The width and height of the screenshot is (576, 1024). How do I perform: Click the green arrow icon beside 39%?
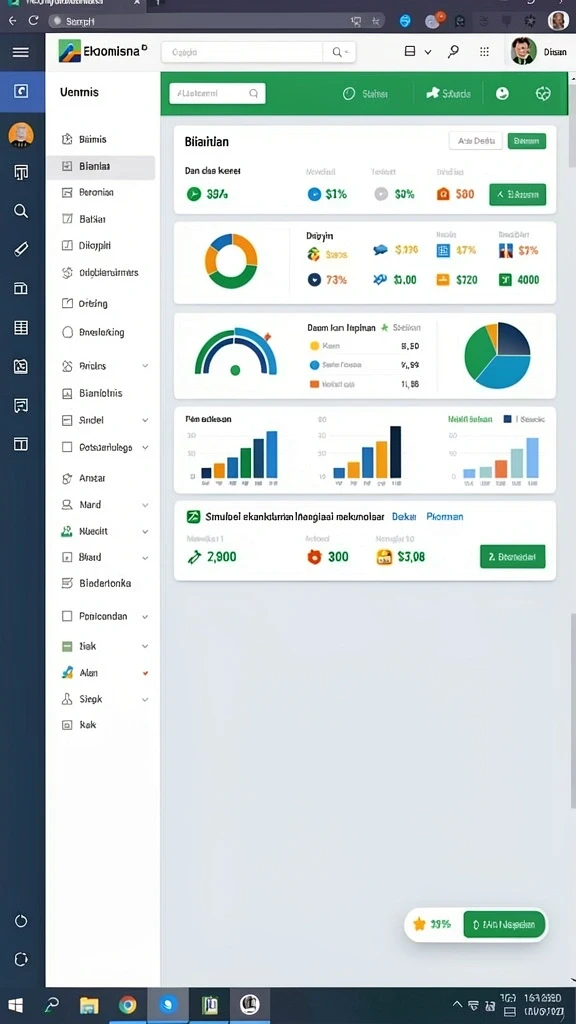pyautogui.click(x=194, y=194)
